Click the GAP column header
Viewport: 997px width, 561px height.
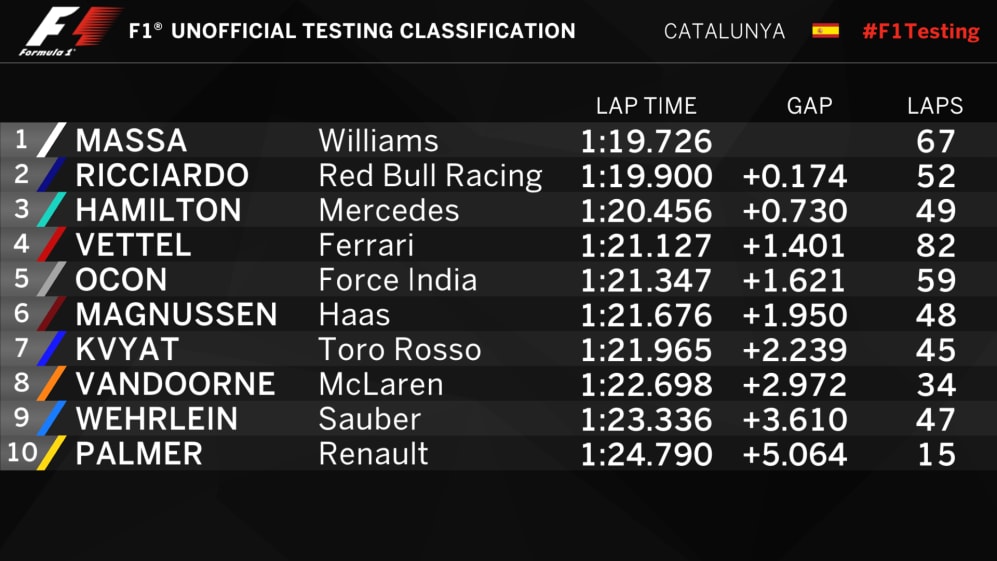click(809, 106)
